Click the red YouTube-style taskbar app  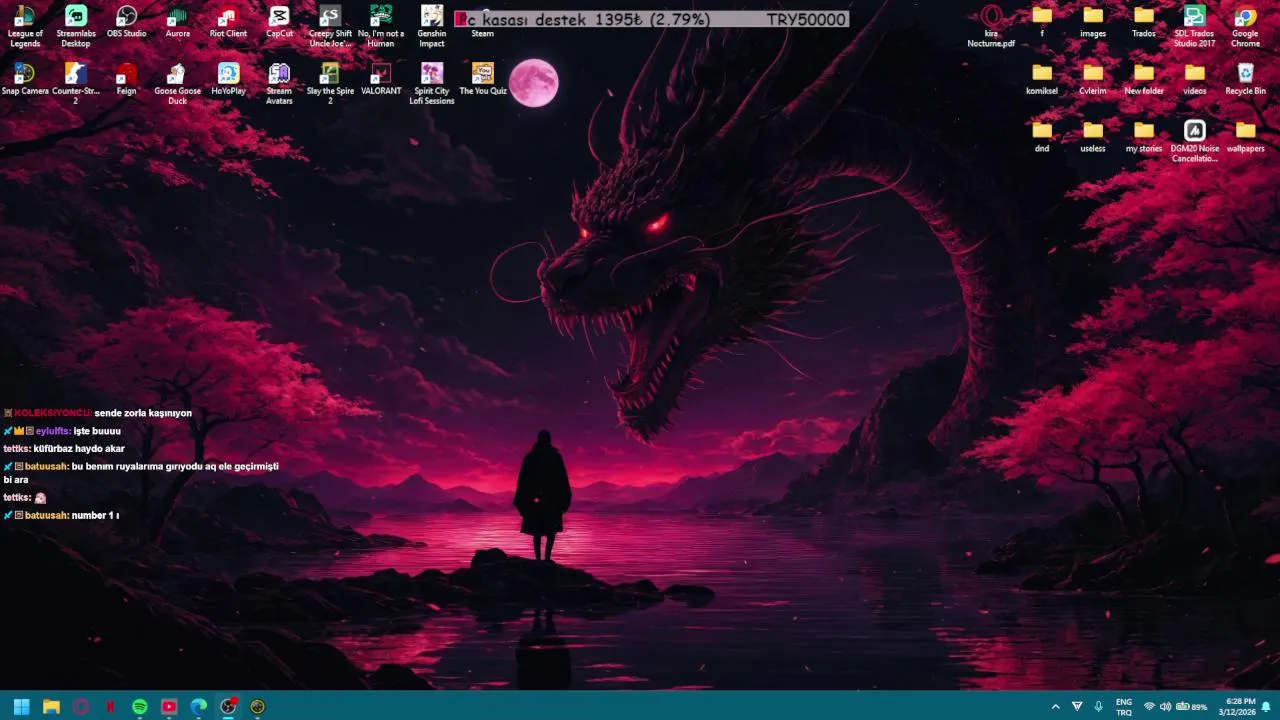(x=169, y=707)
